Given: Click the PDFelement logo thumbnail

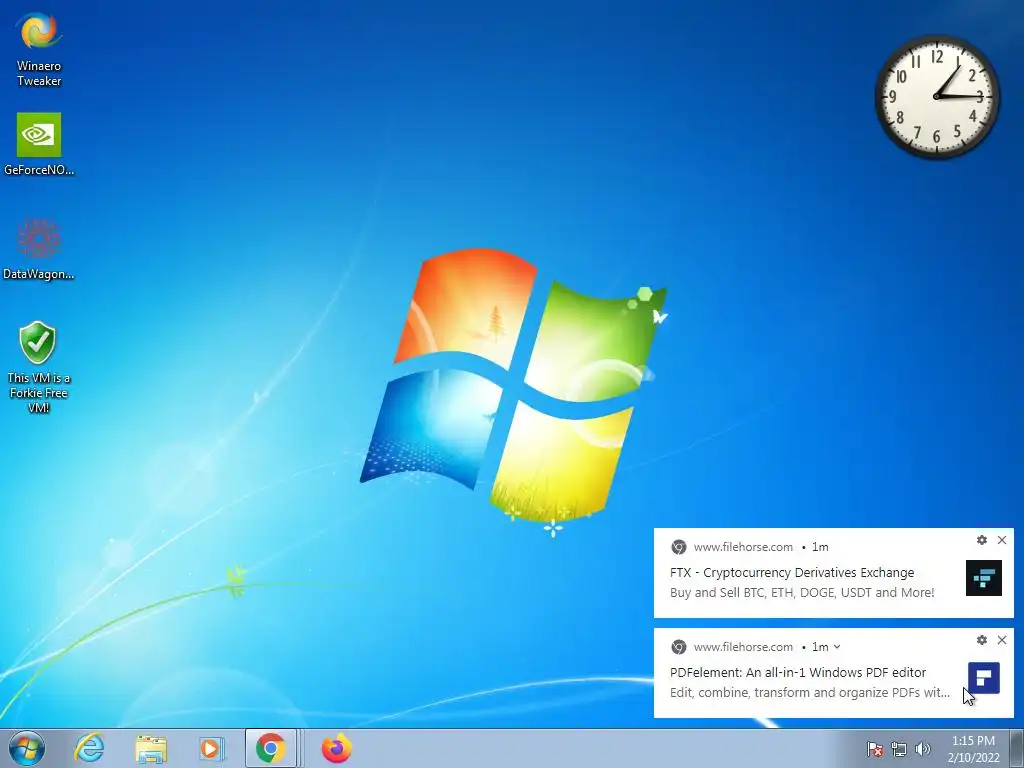Looking at the screenshot, I should pyautogui.click(x=984, y=678).
